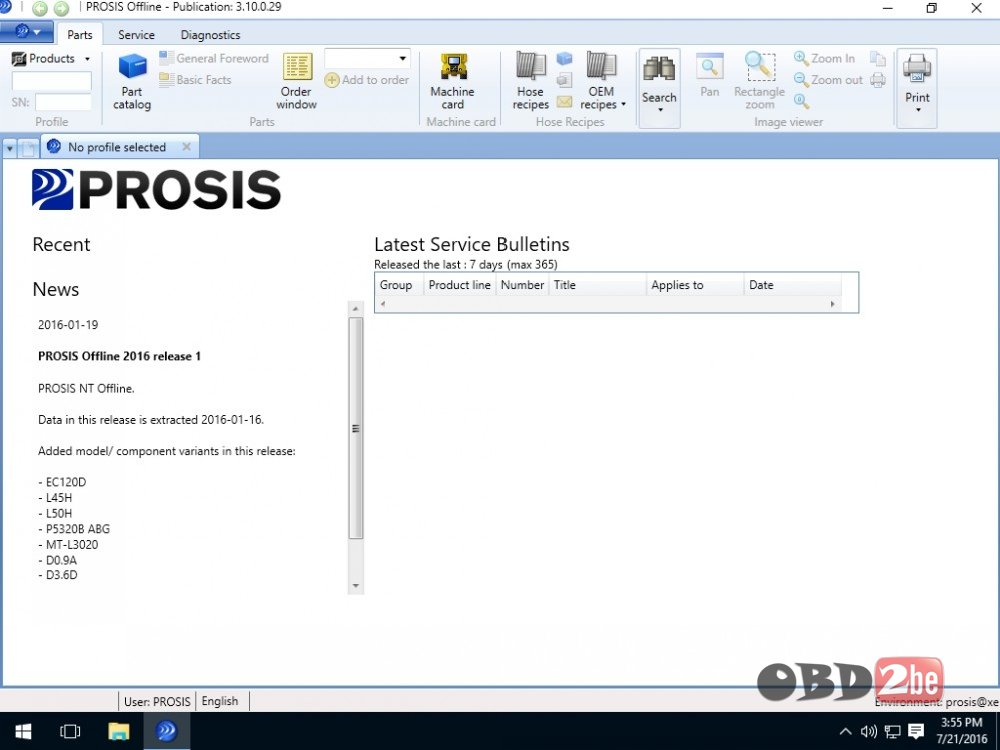Click the News scrollbar down arrow

(x=356, y=586)
